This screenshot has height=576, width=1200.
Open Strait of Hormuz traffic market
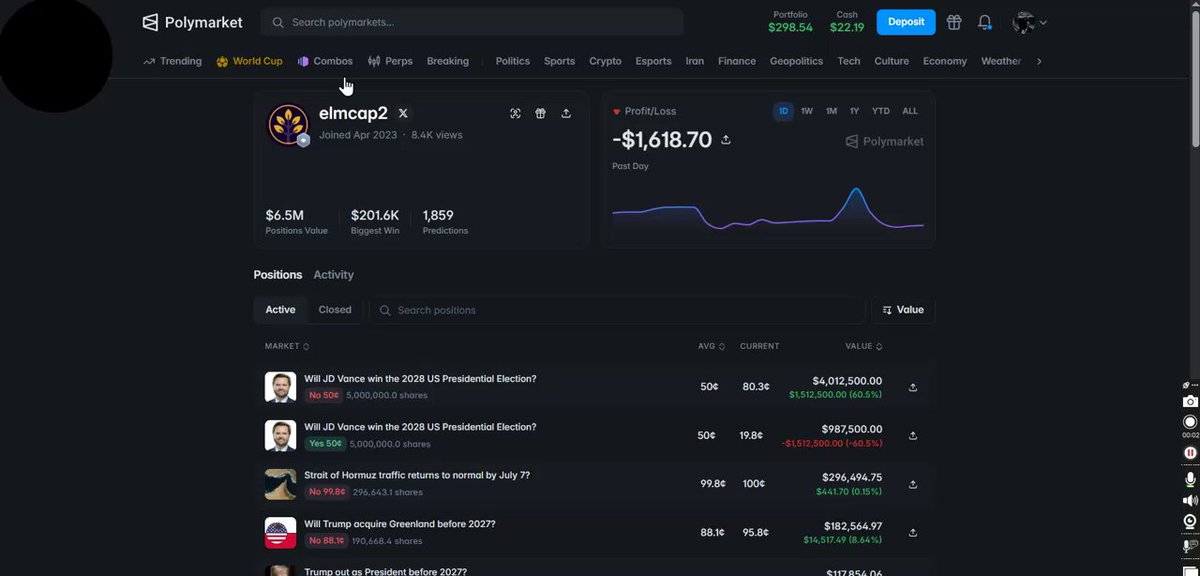coord(417,475)
